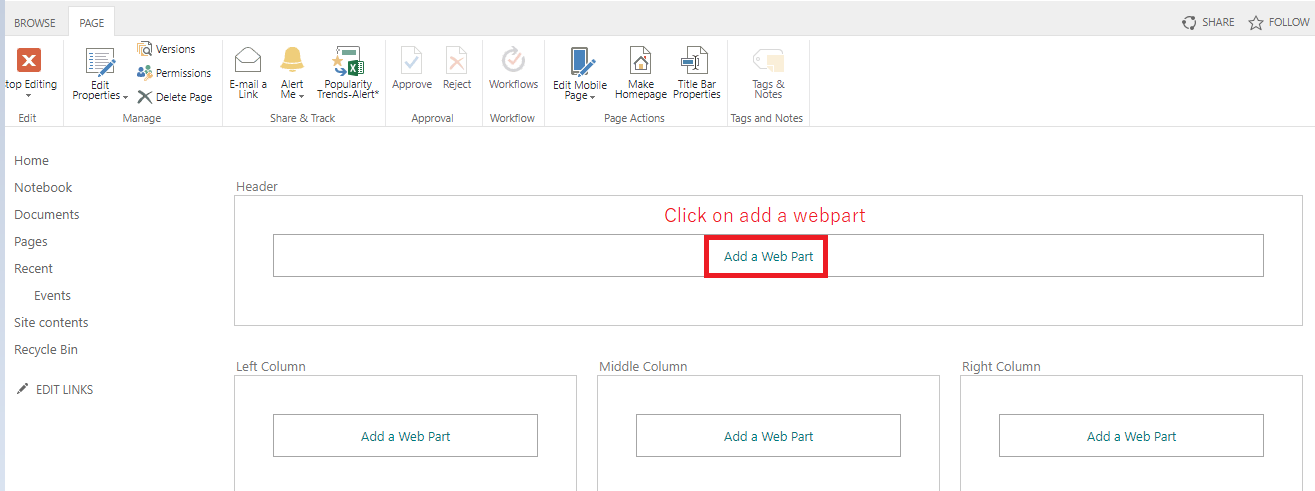Open page Permissions in ribbon
The width and height of the screenshot is (1315, 491).
145,73
